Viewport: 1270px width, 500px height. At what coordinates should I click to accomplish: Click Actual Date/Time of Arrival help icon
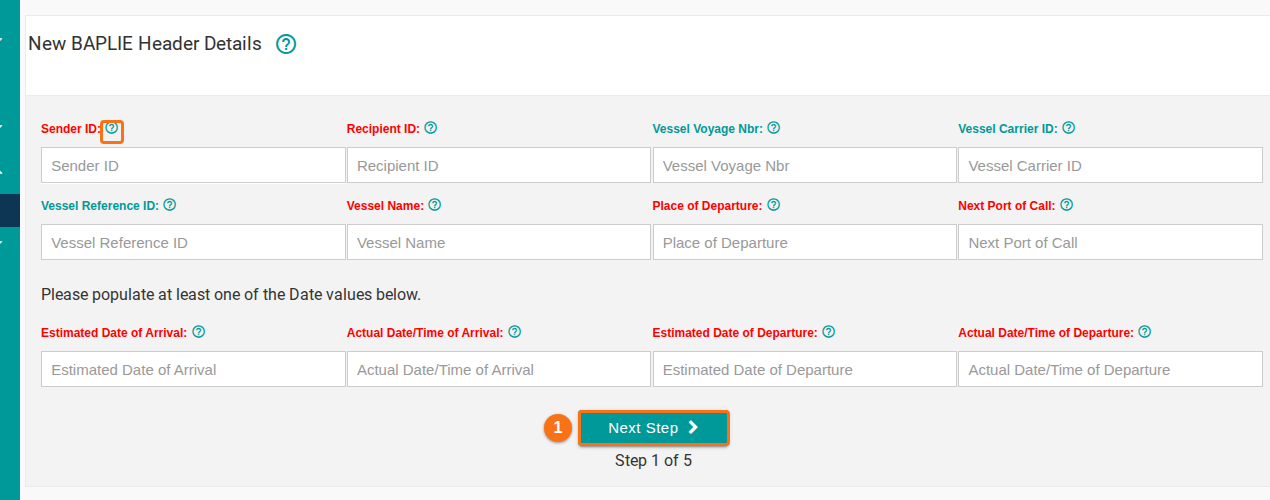(515, 332)
